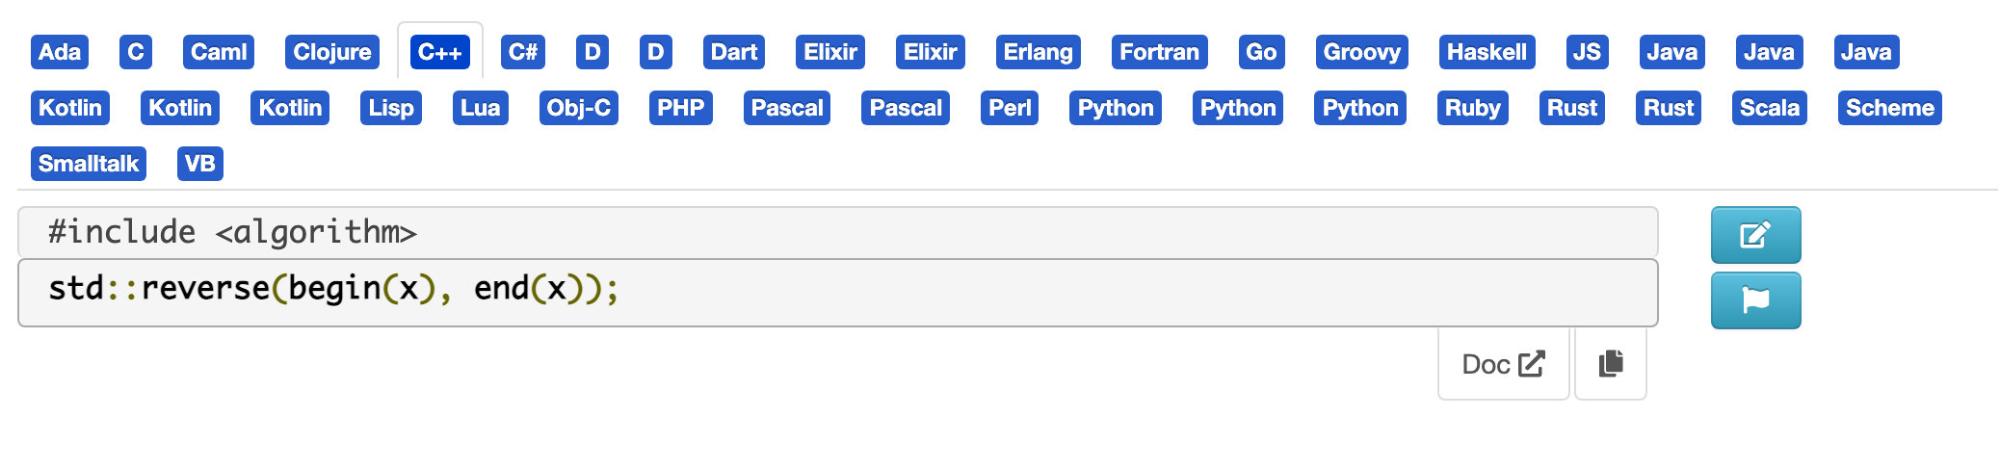Select the C++ language tab
This screenshot has height=468, width=2000.
pos(440,52)
